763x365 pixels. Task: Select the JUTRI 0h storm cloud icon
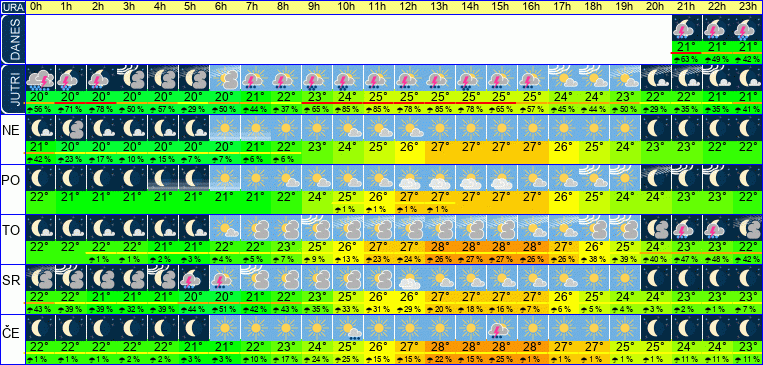coord(40,78)
